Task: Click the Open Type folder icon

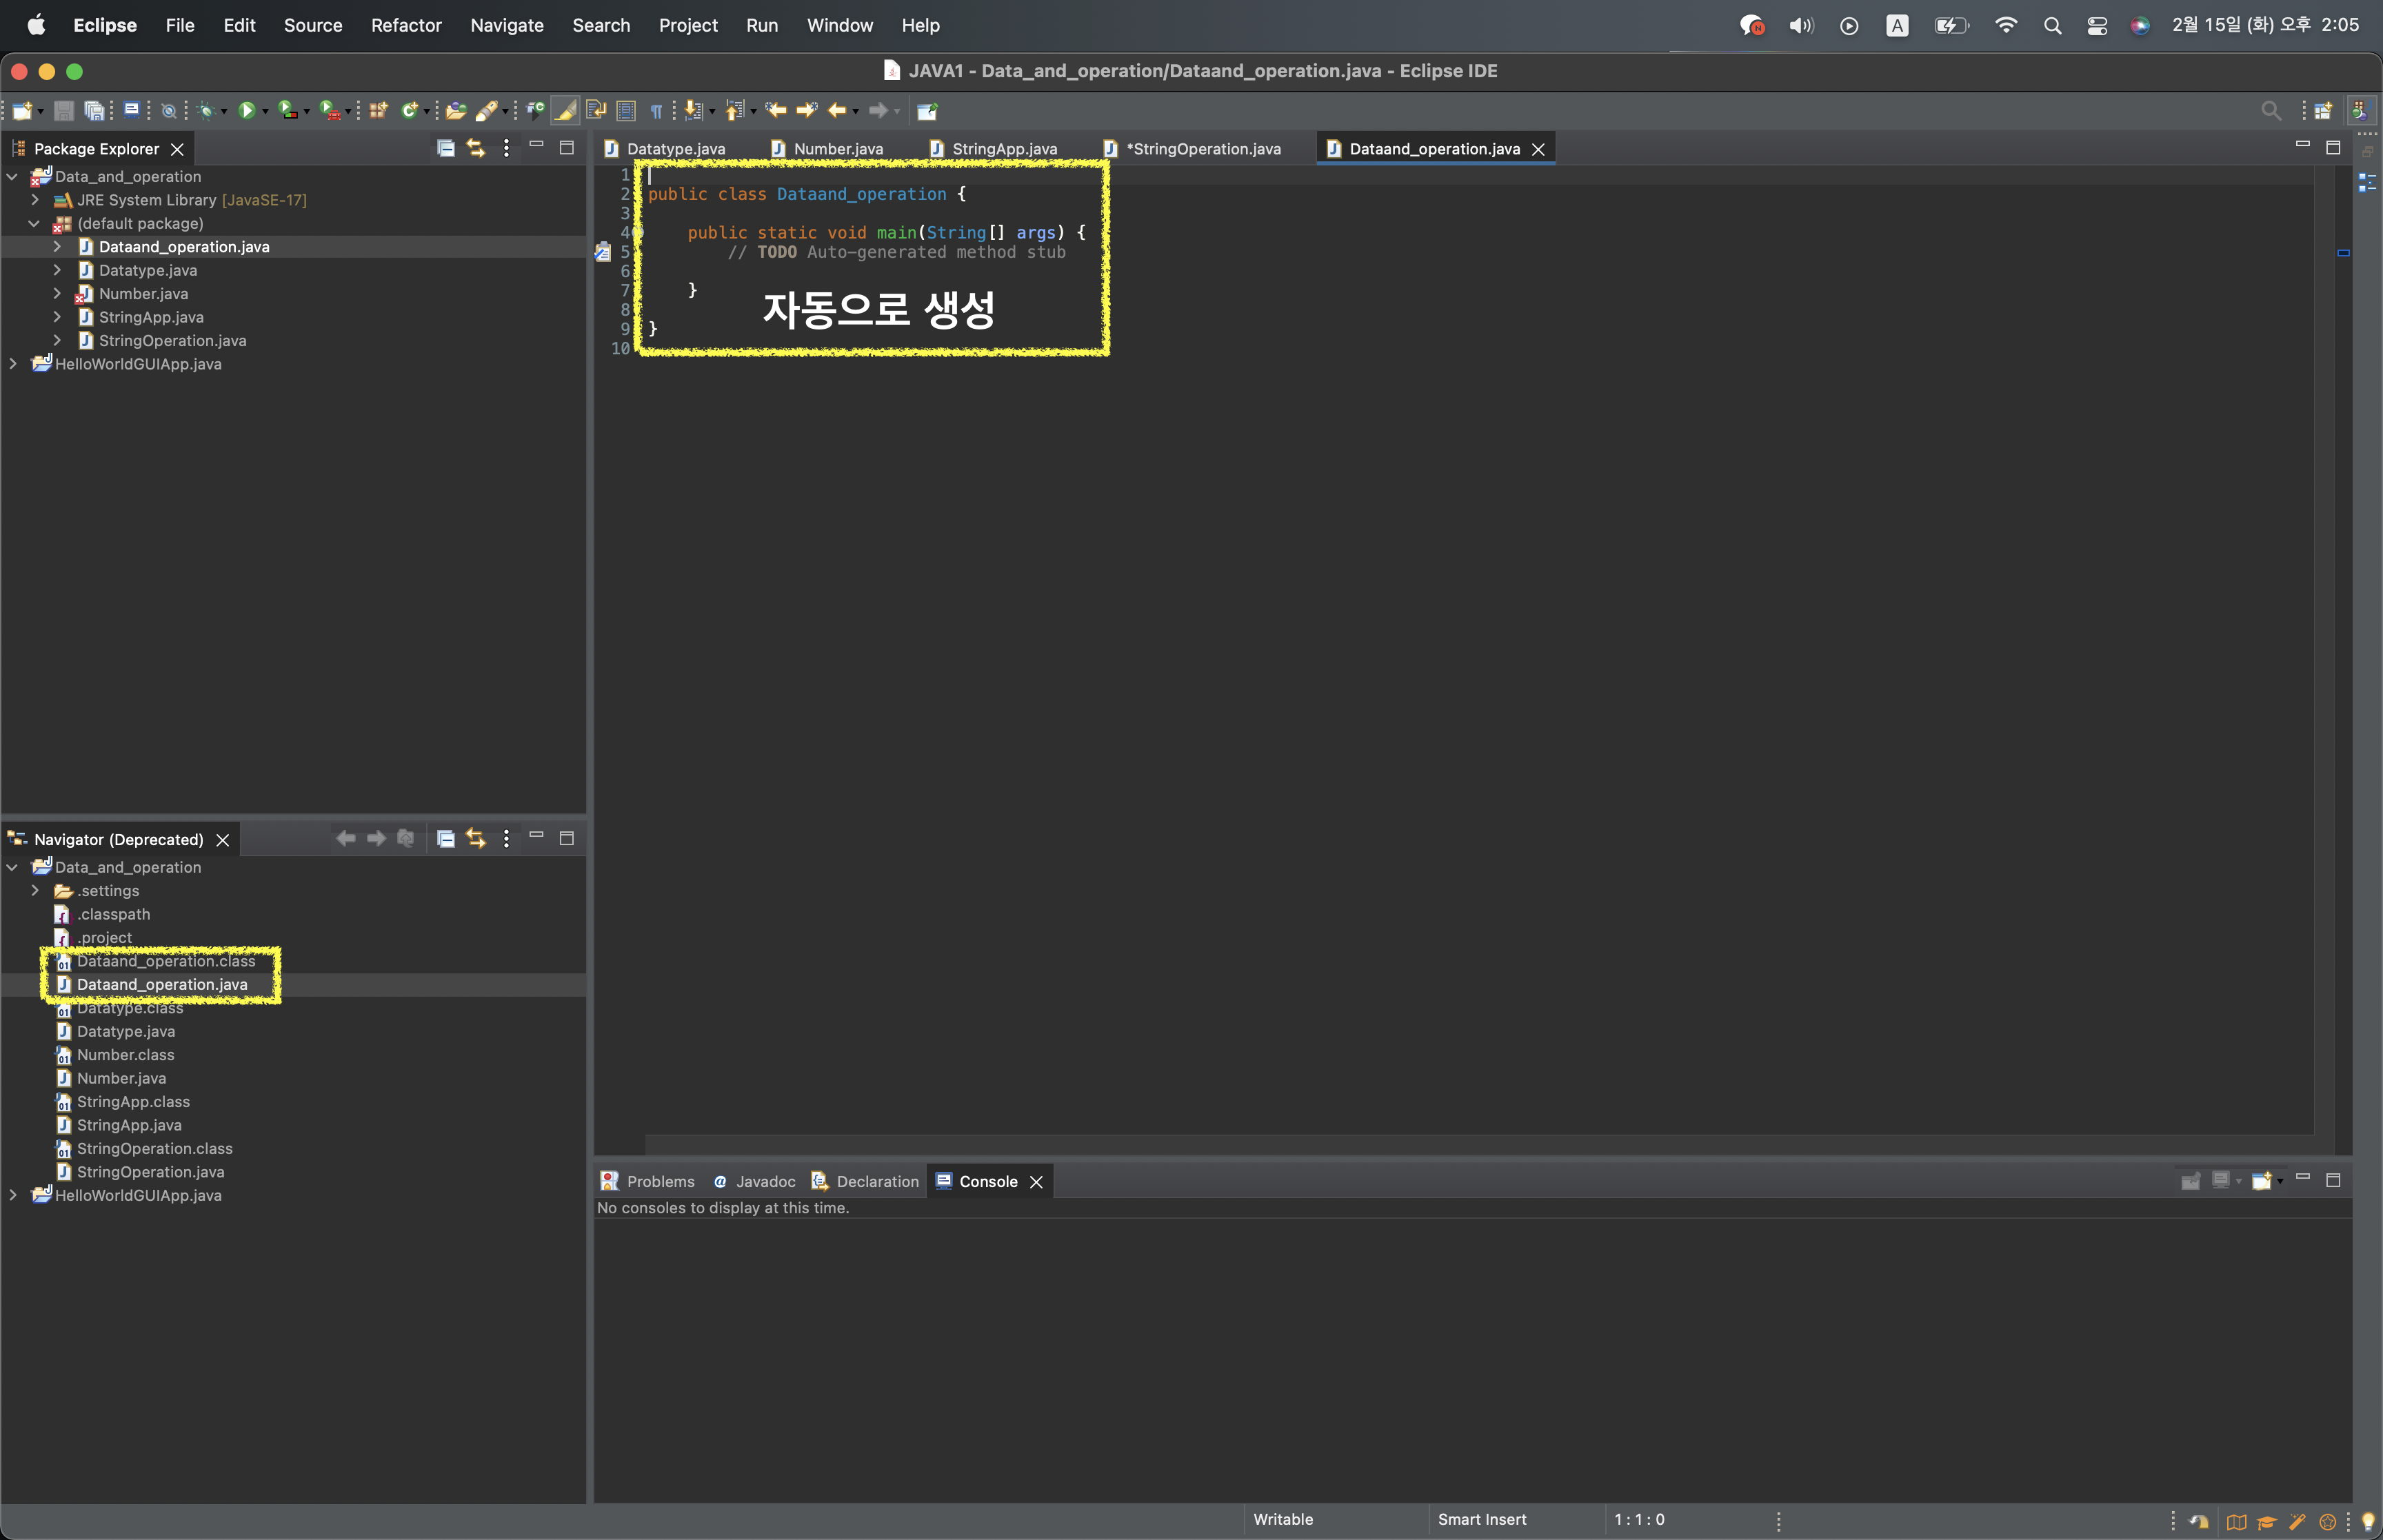Action: (456, 111)
